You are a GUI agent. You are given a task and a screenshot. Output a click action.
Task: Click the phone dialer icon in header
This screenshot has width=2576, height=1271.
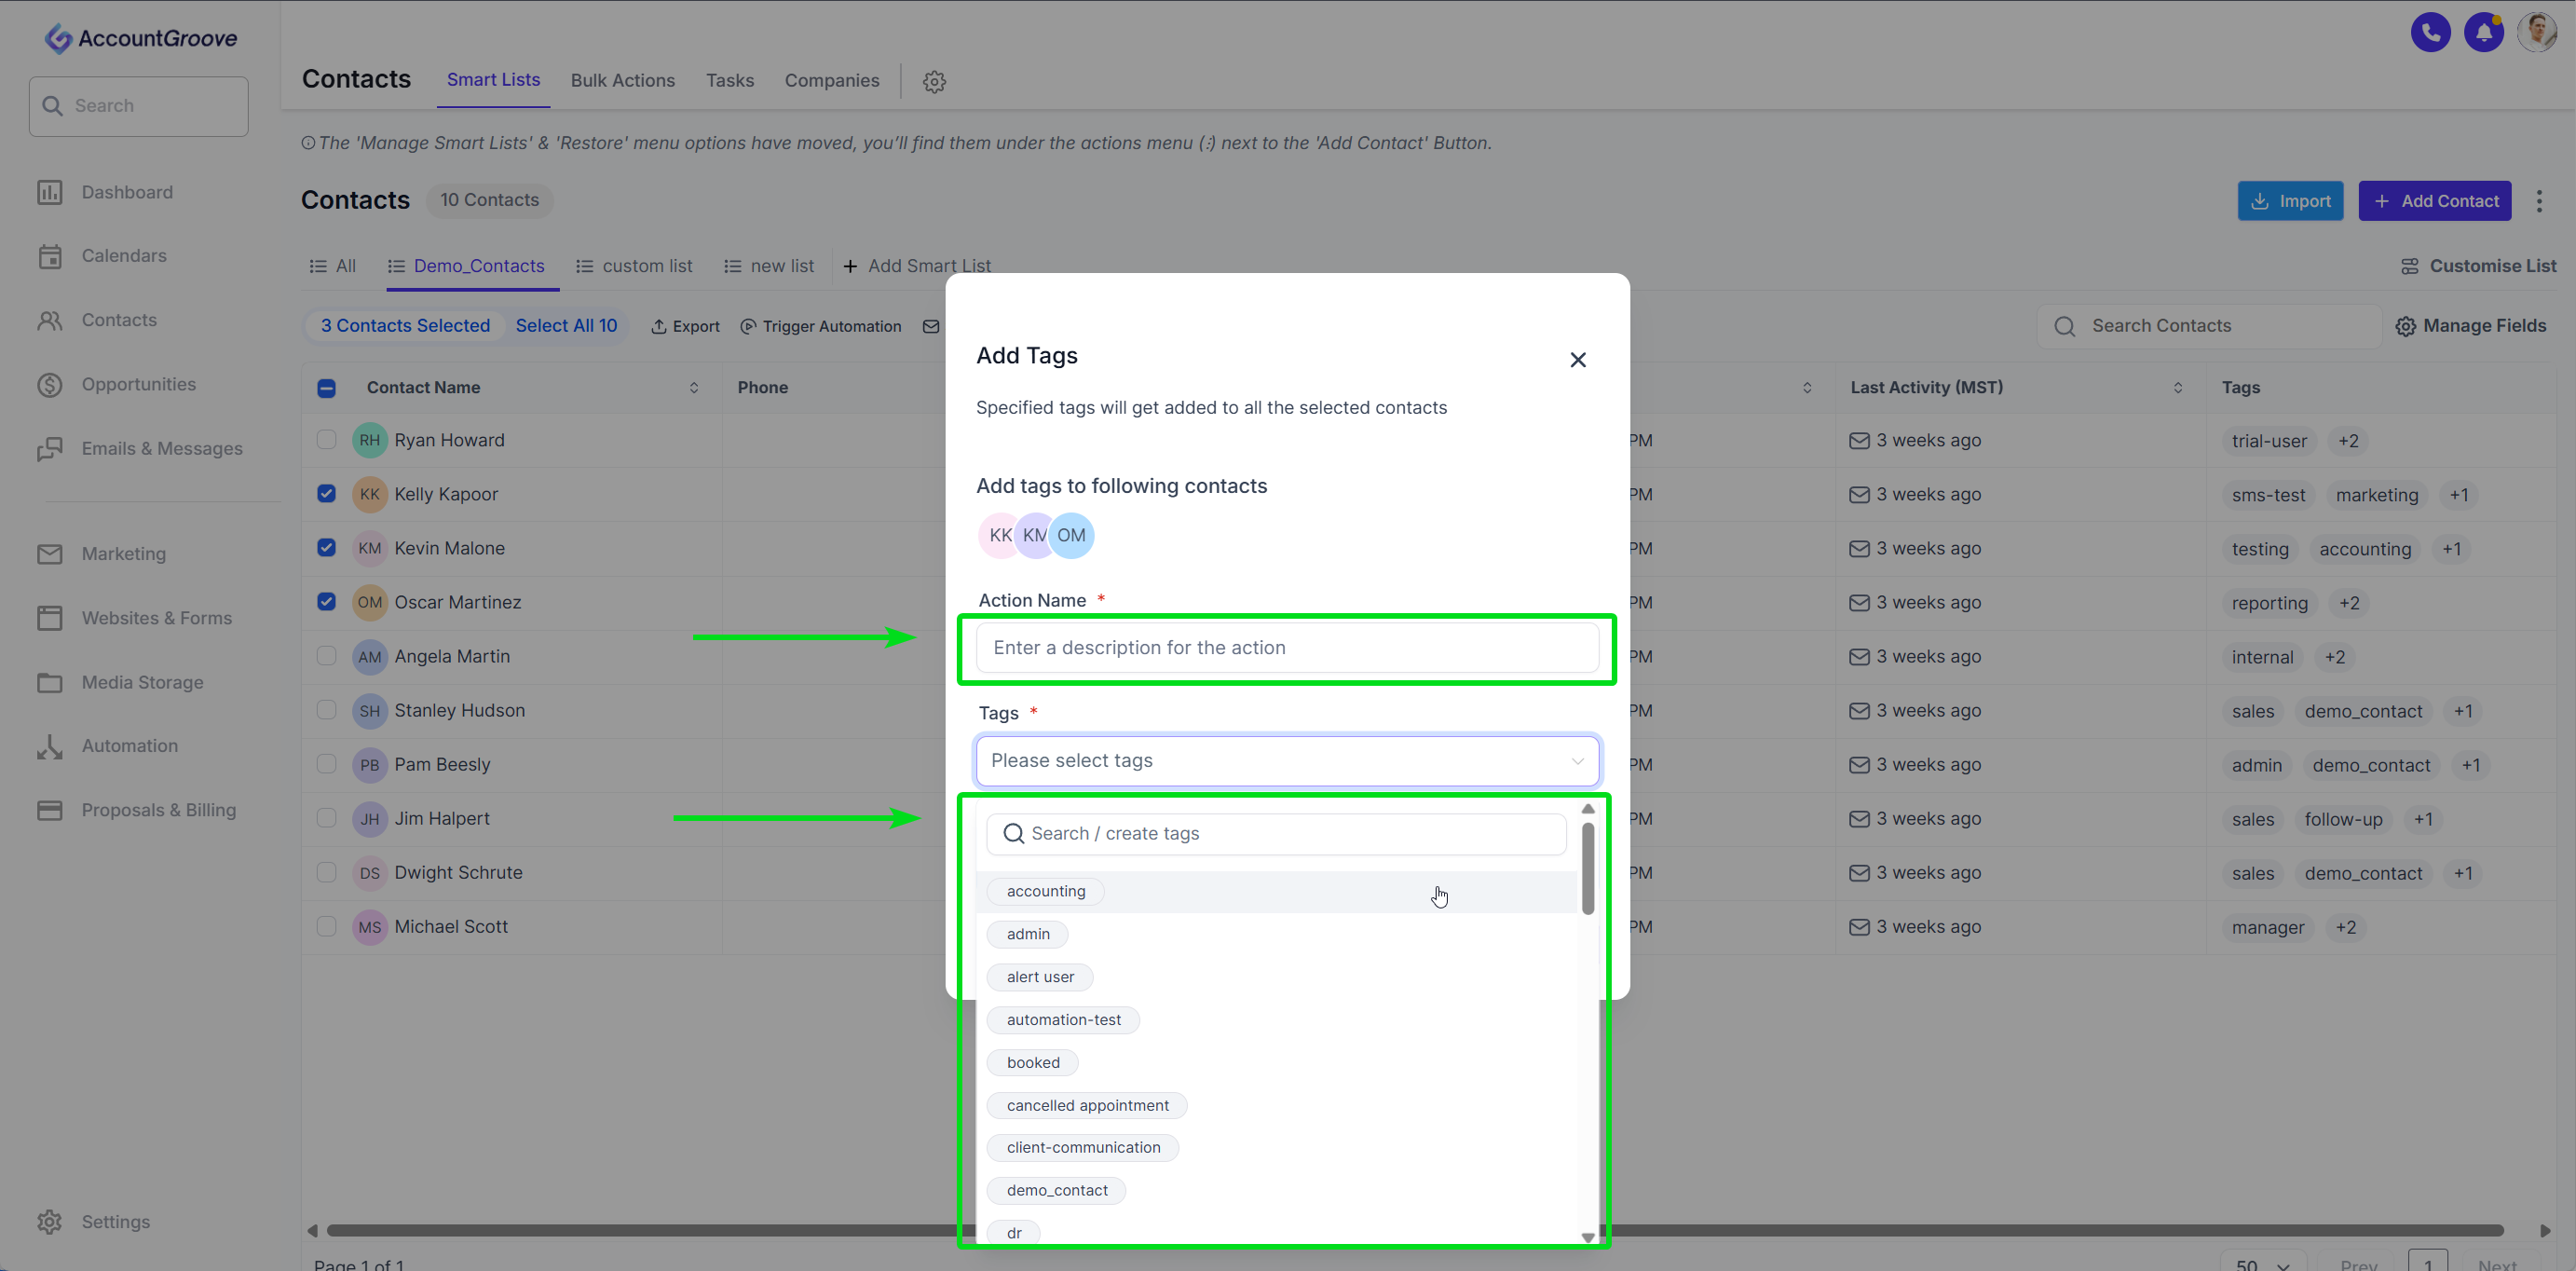2430,33
